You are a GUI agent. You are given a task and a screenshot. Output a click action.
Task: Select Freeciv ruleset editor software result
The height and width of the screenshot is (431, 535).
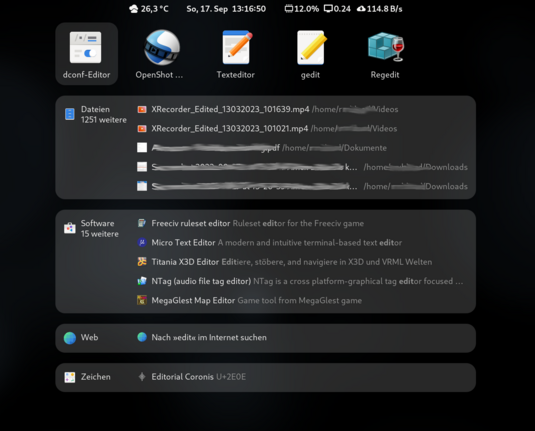coord(302,223)
